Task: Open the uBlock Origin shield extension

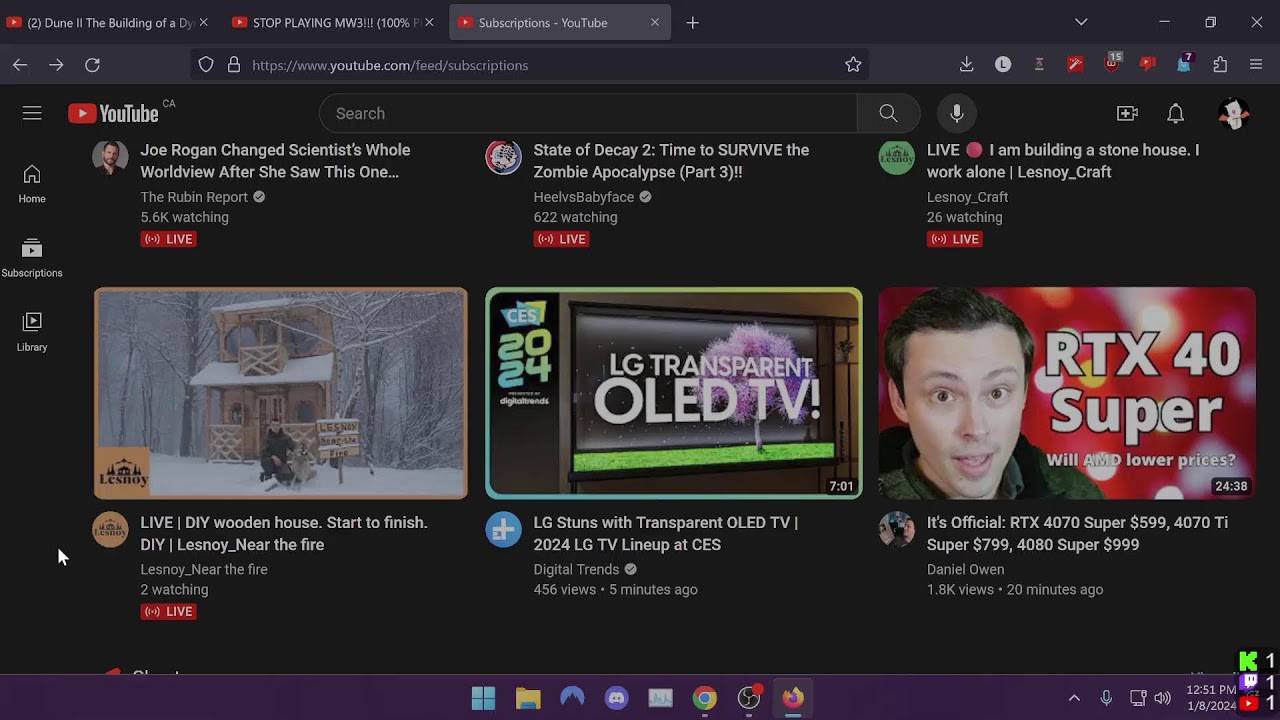Action: pyautogui.click(x=1112, y=64)
